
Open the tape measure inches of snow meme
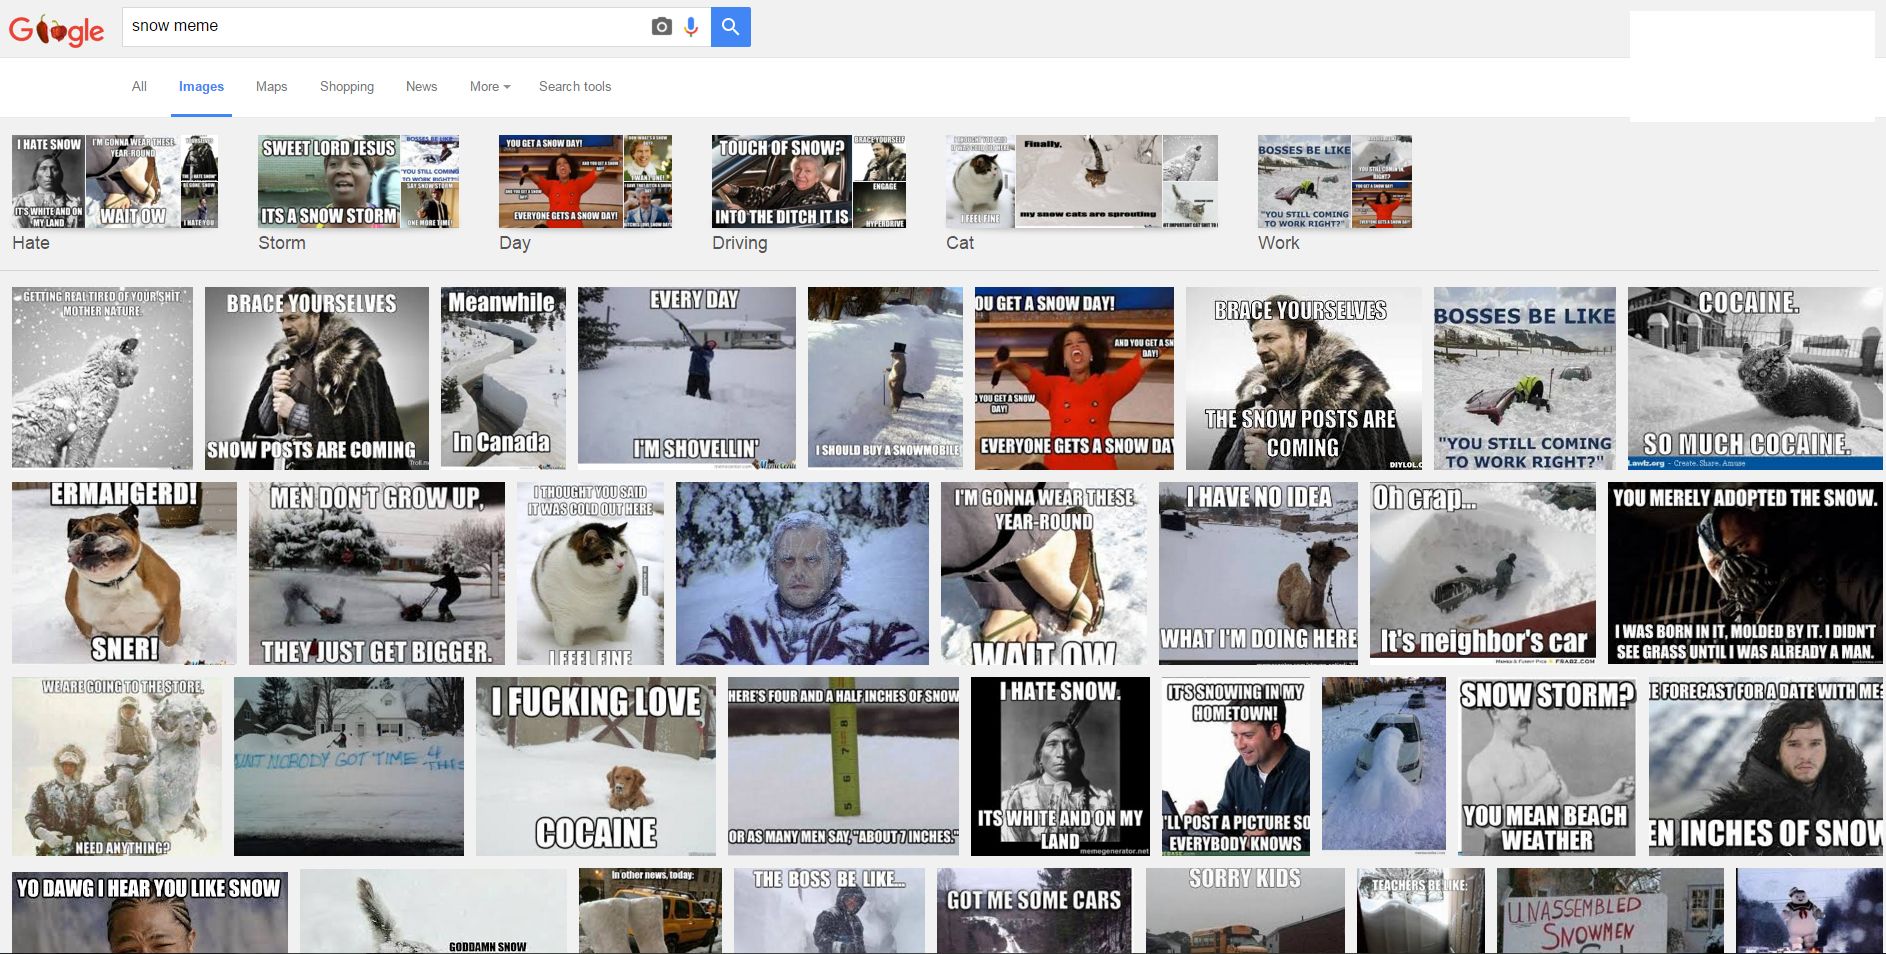(843, 766)
